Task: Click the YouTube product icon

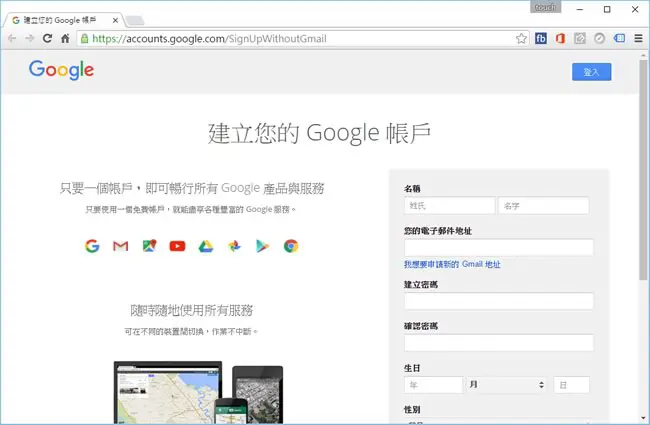Action: pos(177,246)
